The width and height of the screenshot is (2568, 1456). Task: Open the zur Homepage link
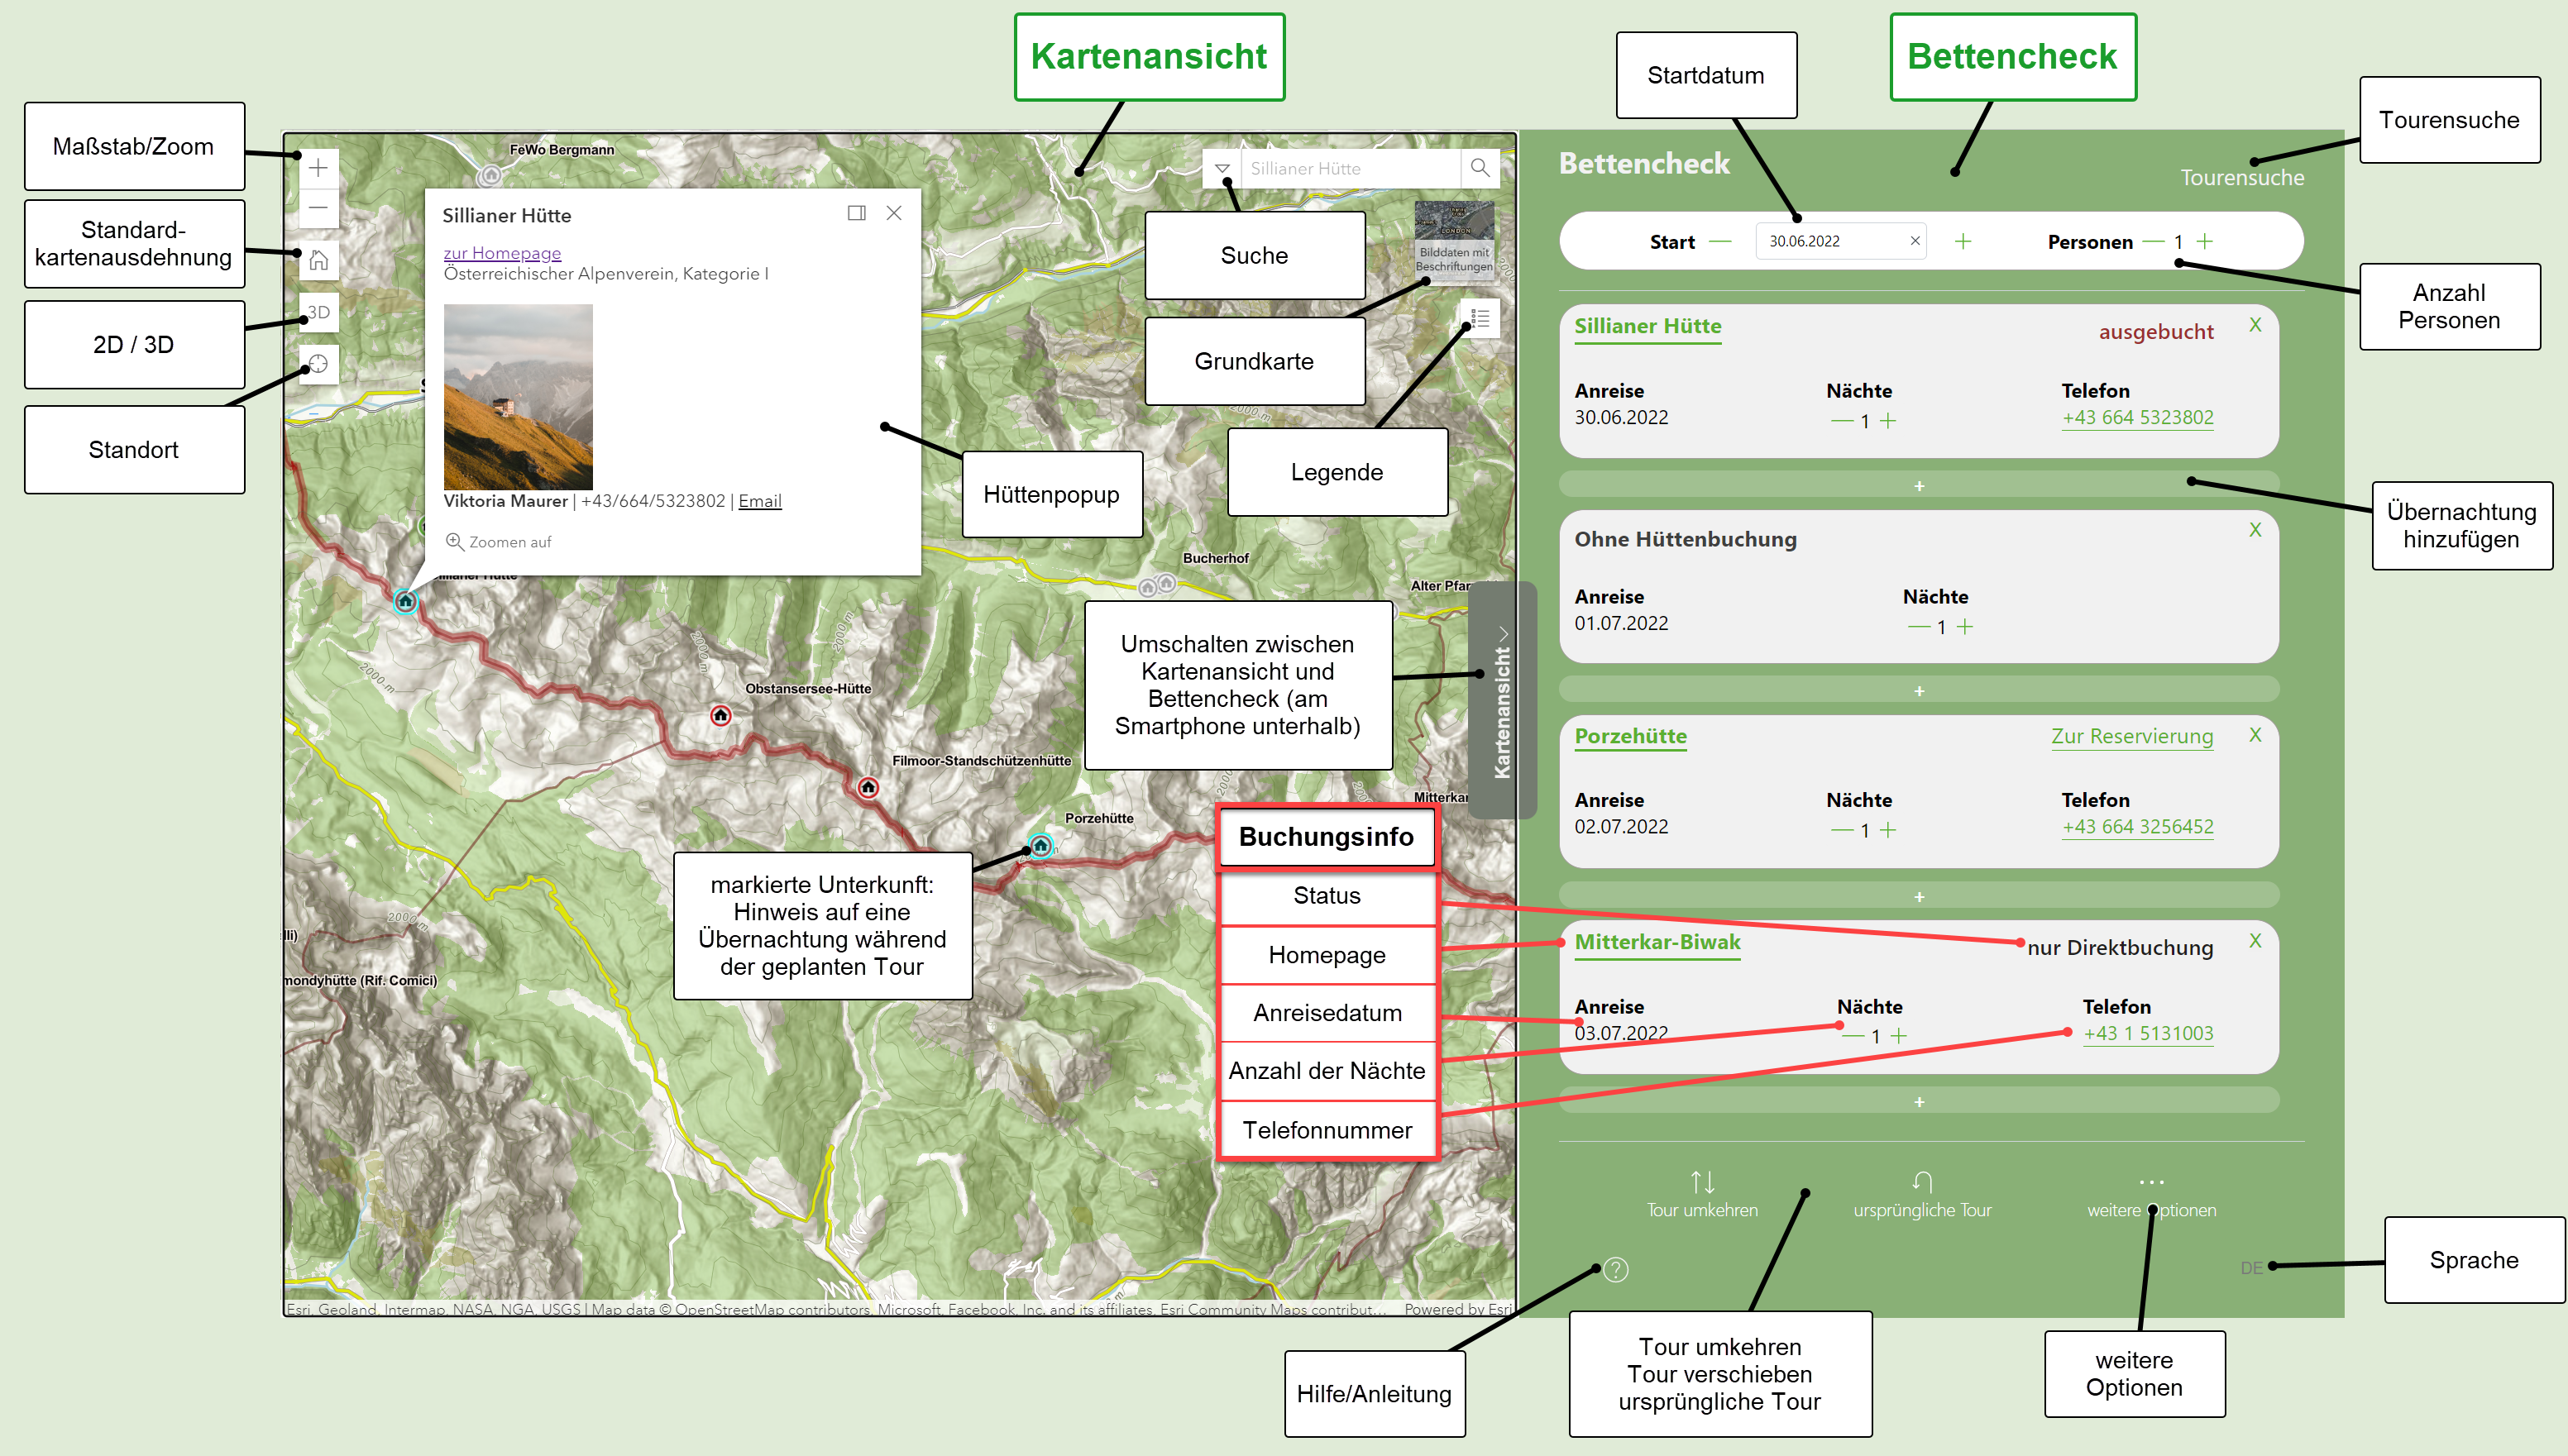click(x=502, y=253)
